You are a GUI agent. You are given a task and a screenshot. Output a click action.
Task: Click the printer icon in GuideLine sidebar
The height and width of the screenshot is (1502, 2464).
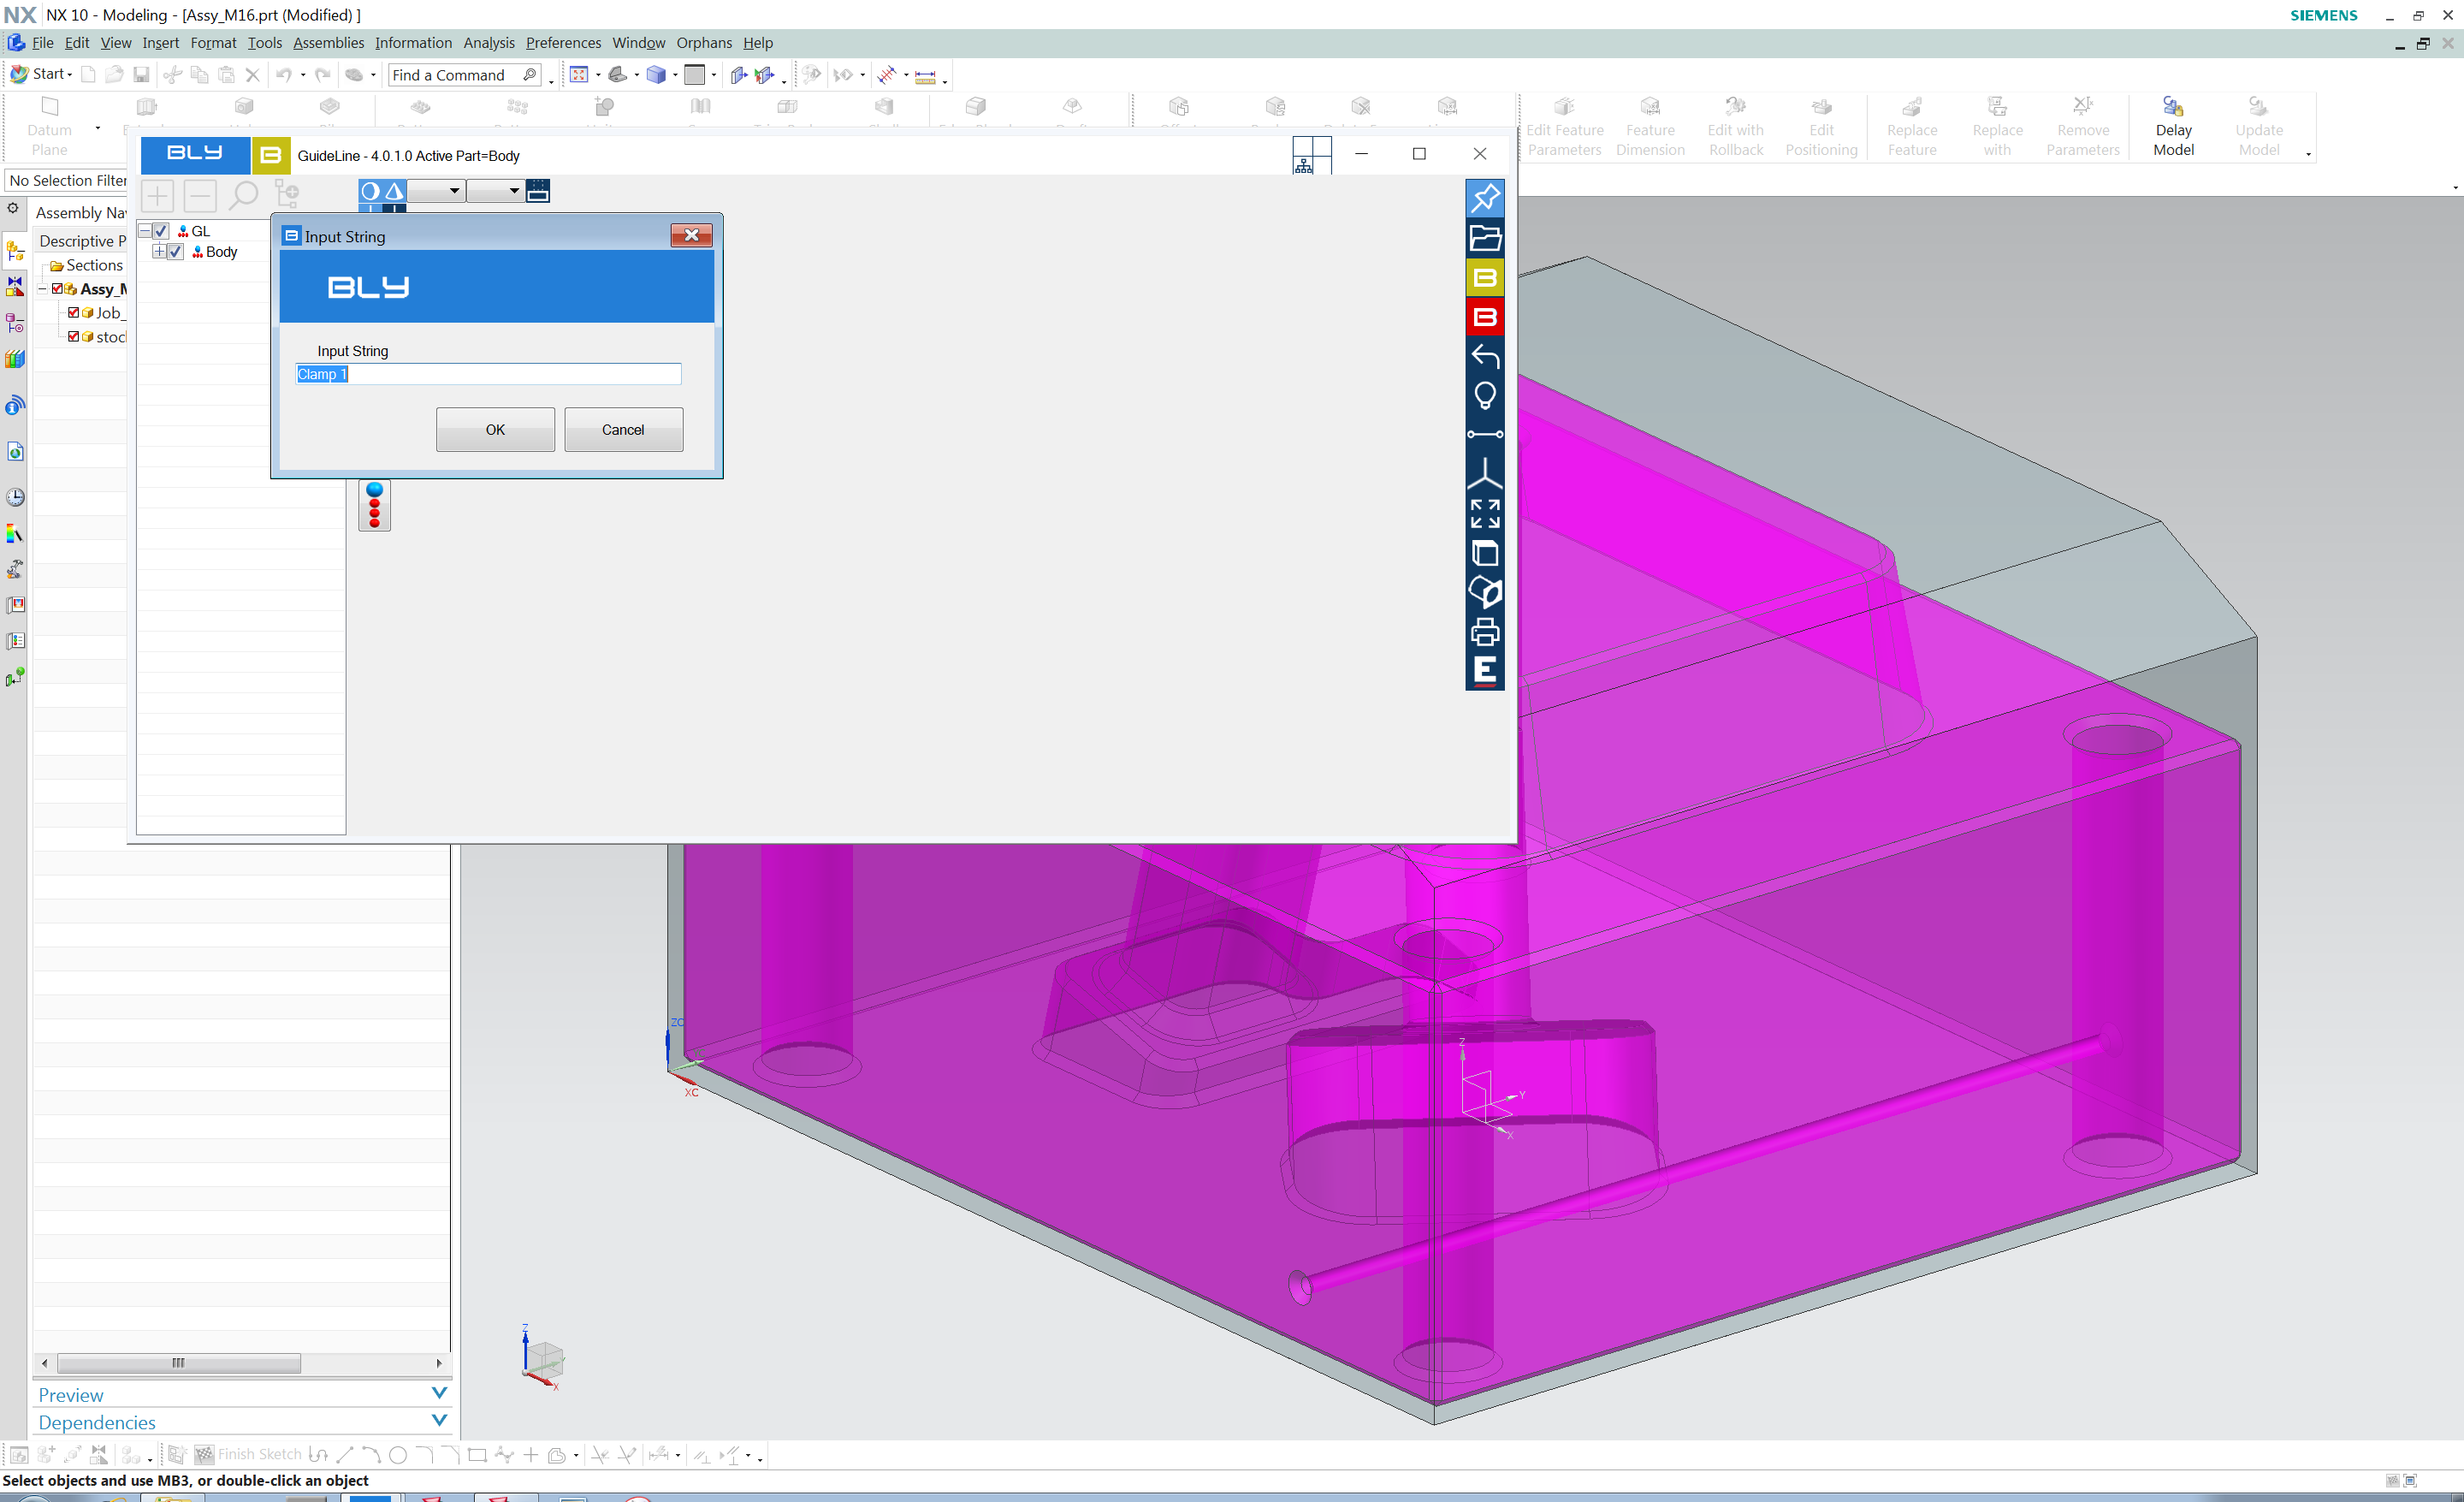point(1484,631)
